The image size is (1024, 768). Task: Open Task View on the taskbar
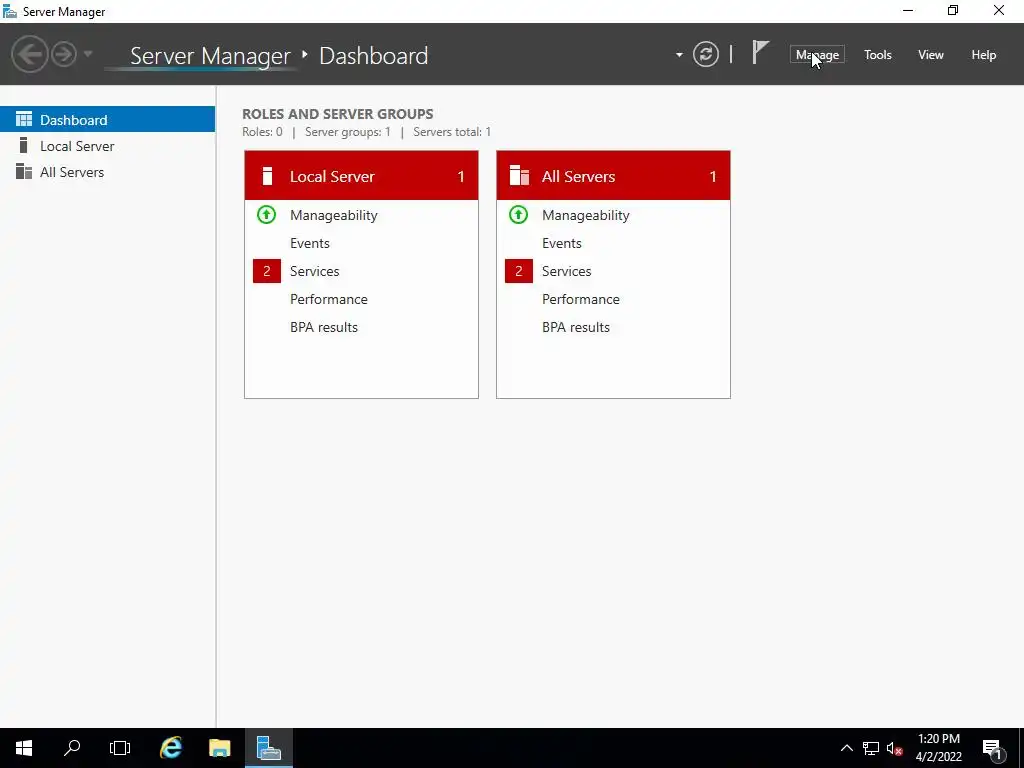pos(120,748)
